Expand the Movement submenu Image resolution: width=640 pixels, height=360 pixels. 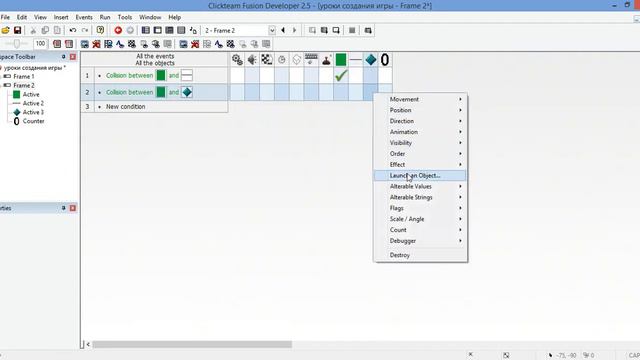(x=420, y=99)
